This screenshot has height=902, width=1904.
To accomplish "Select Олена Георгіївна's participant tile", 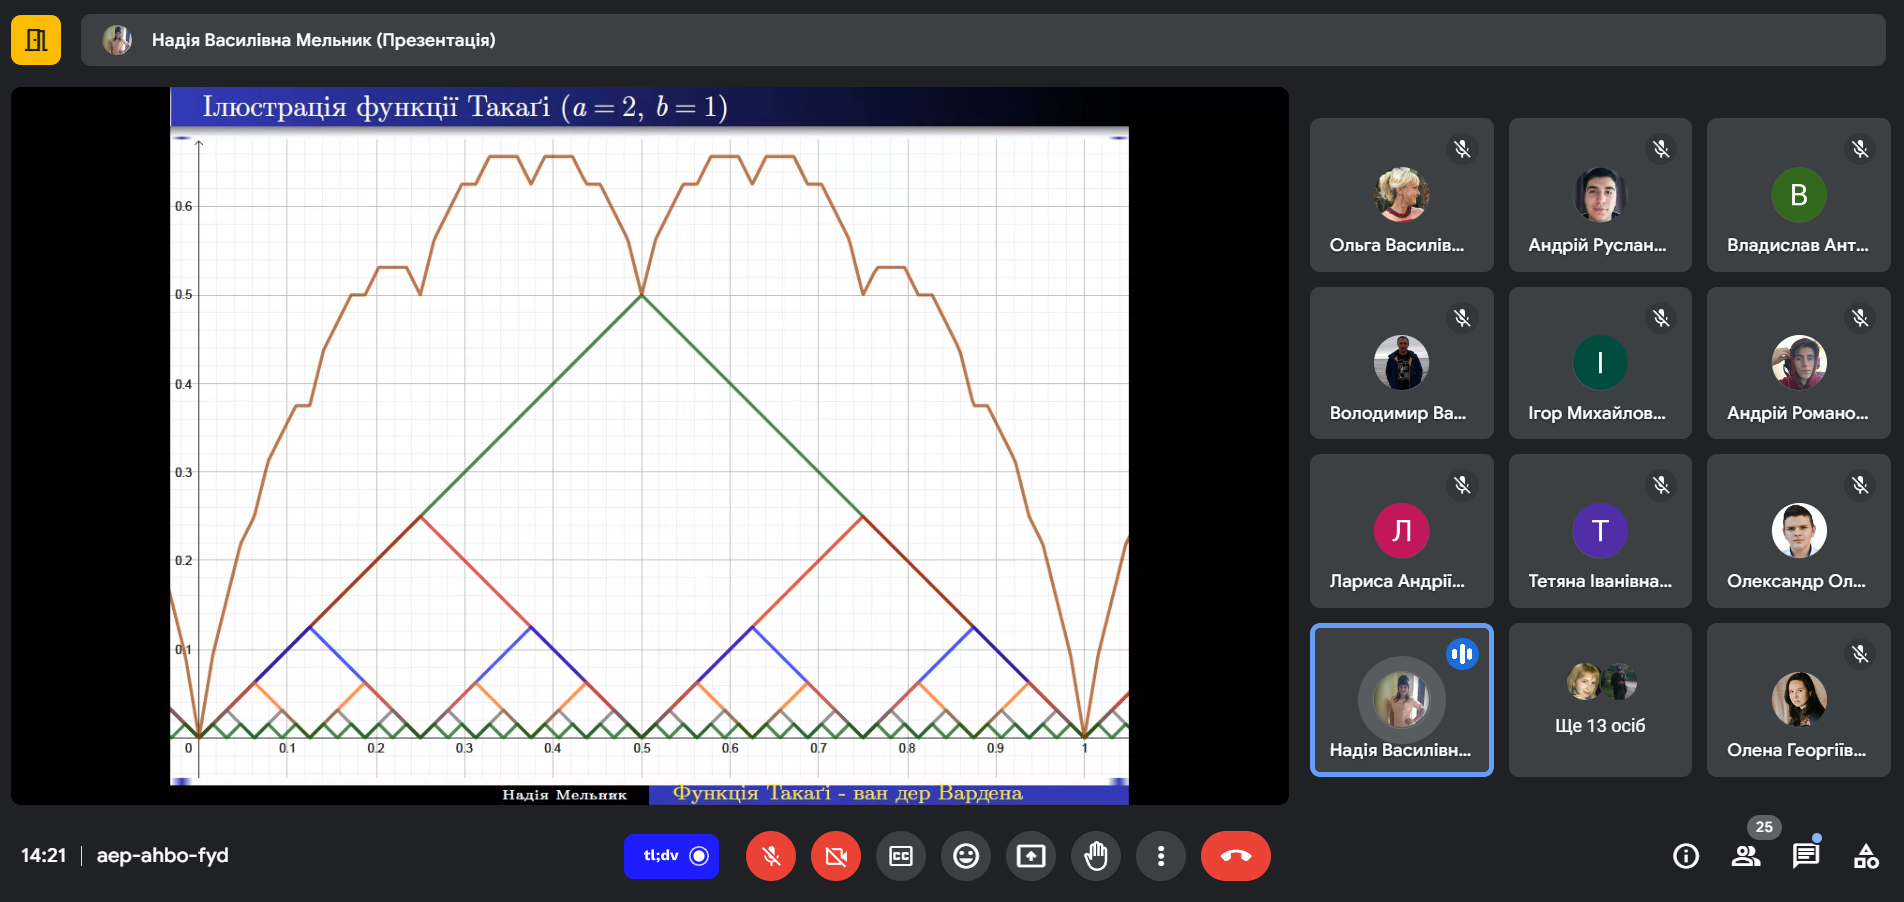I will pyautogui.click(x=1799, y=700).
